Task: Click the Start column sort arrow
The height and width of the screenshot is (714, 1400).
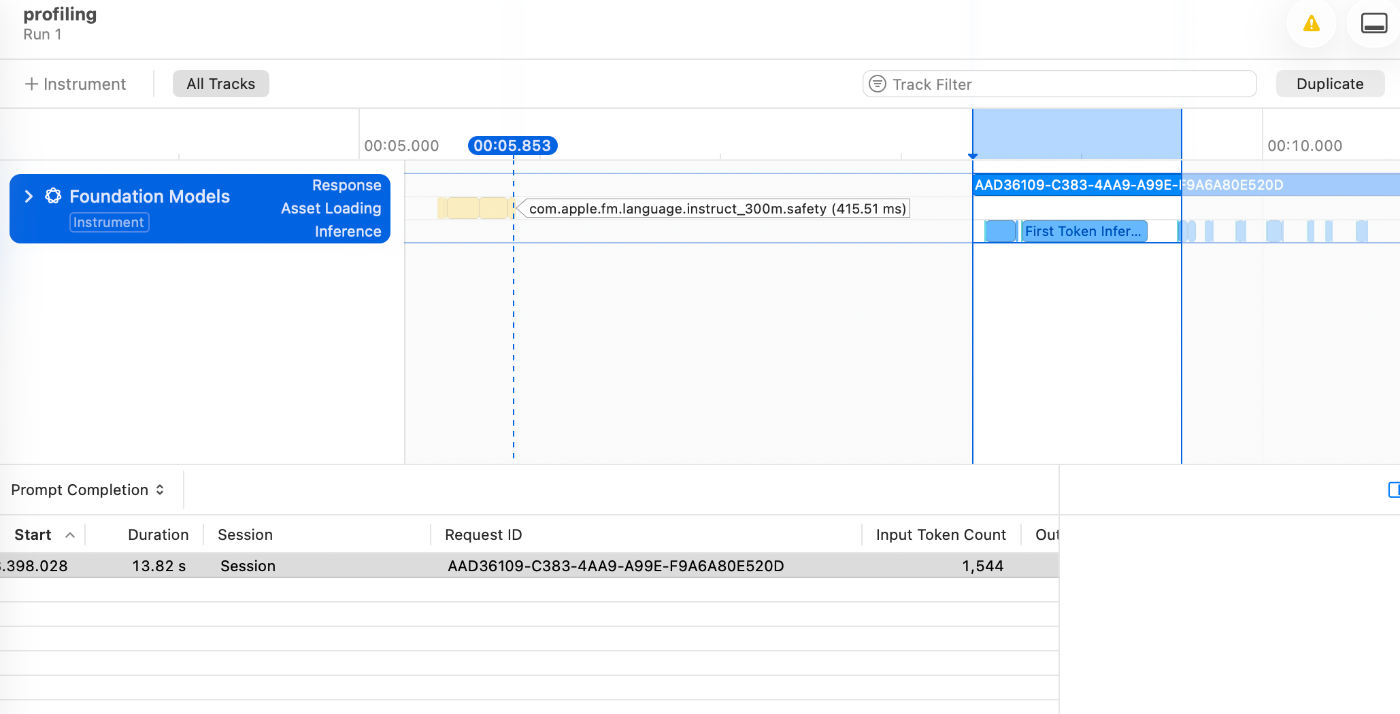Action: [x=70, y=535]
